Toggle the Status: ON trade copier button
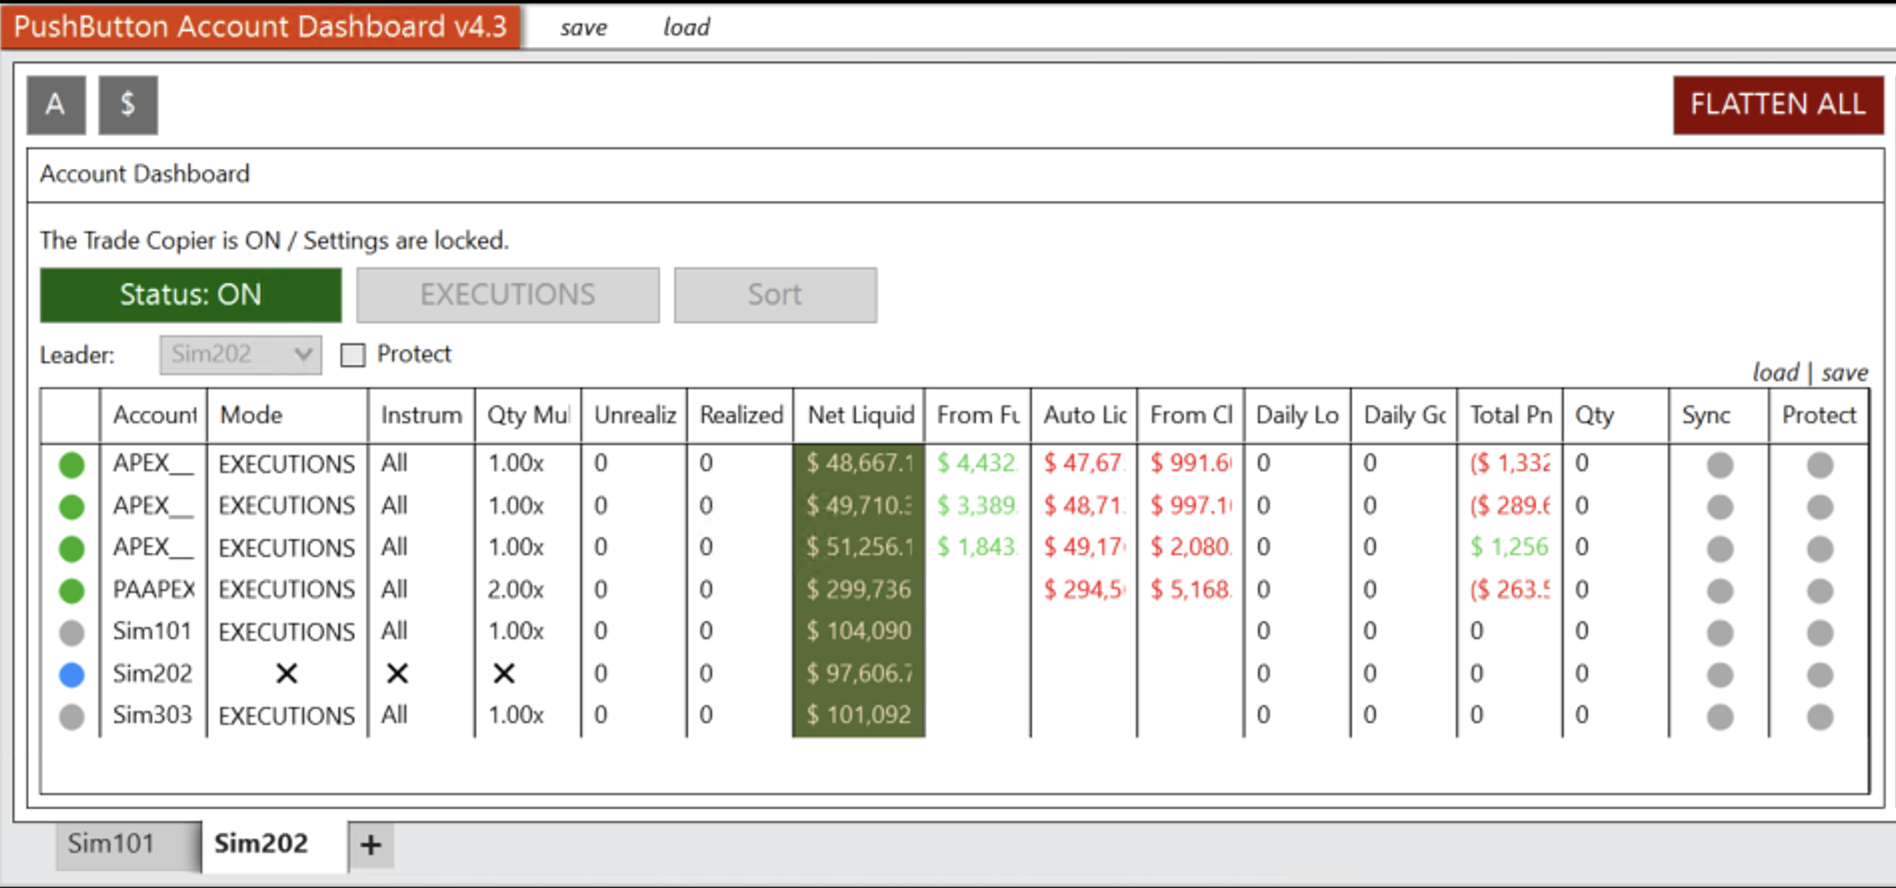The width and height of the screenshot is (1896, 888). (x=191, y=295)
